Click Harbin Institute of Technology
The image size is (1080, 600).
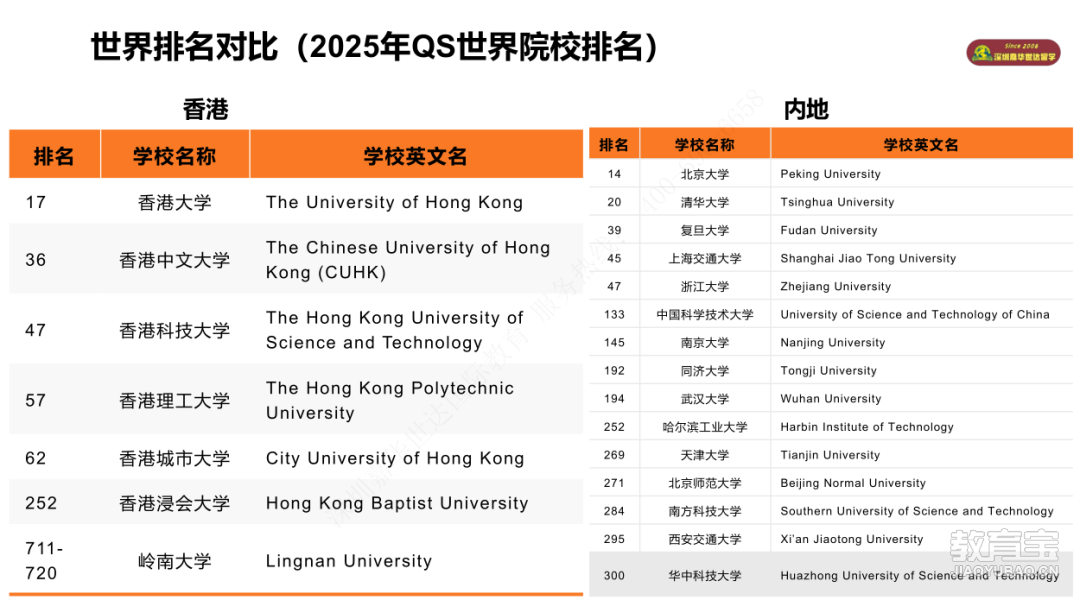[x=867, y=427]
